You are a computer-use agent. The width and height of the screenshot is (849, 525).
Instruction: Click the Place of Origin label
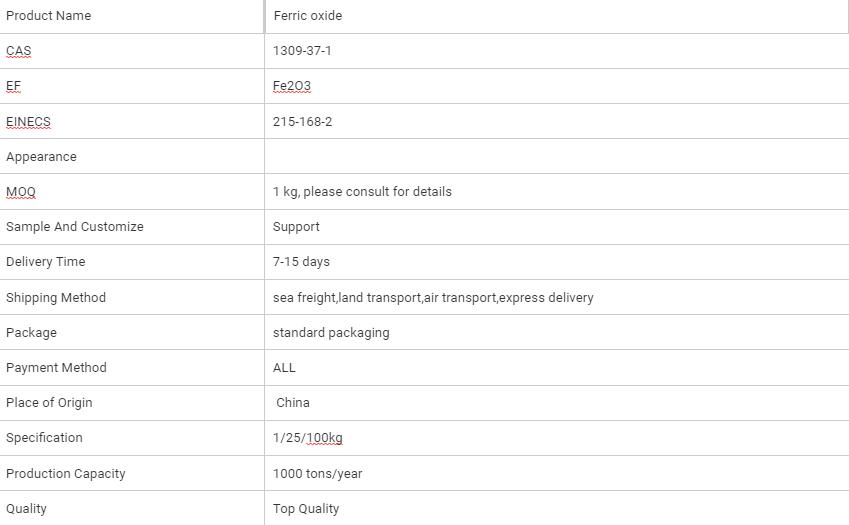point(49,402)
